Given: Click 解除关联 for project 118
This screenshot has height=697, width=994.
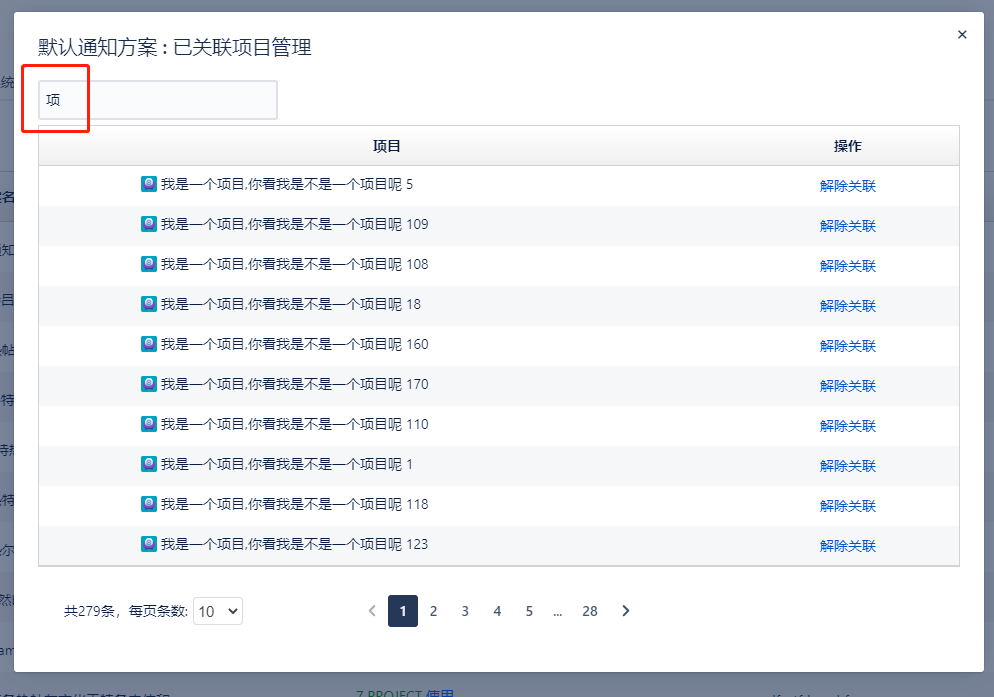Looking at the screenshot, I should pyautogui.click(x=847, y=505).
